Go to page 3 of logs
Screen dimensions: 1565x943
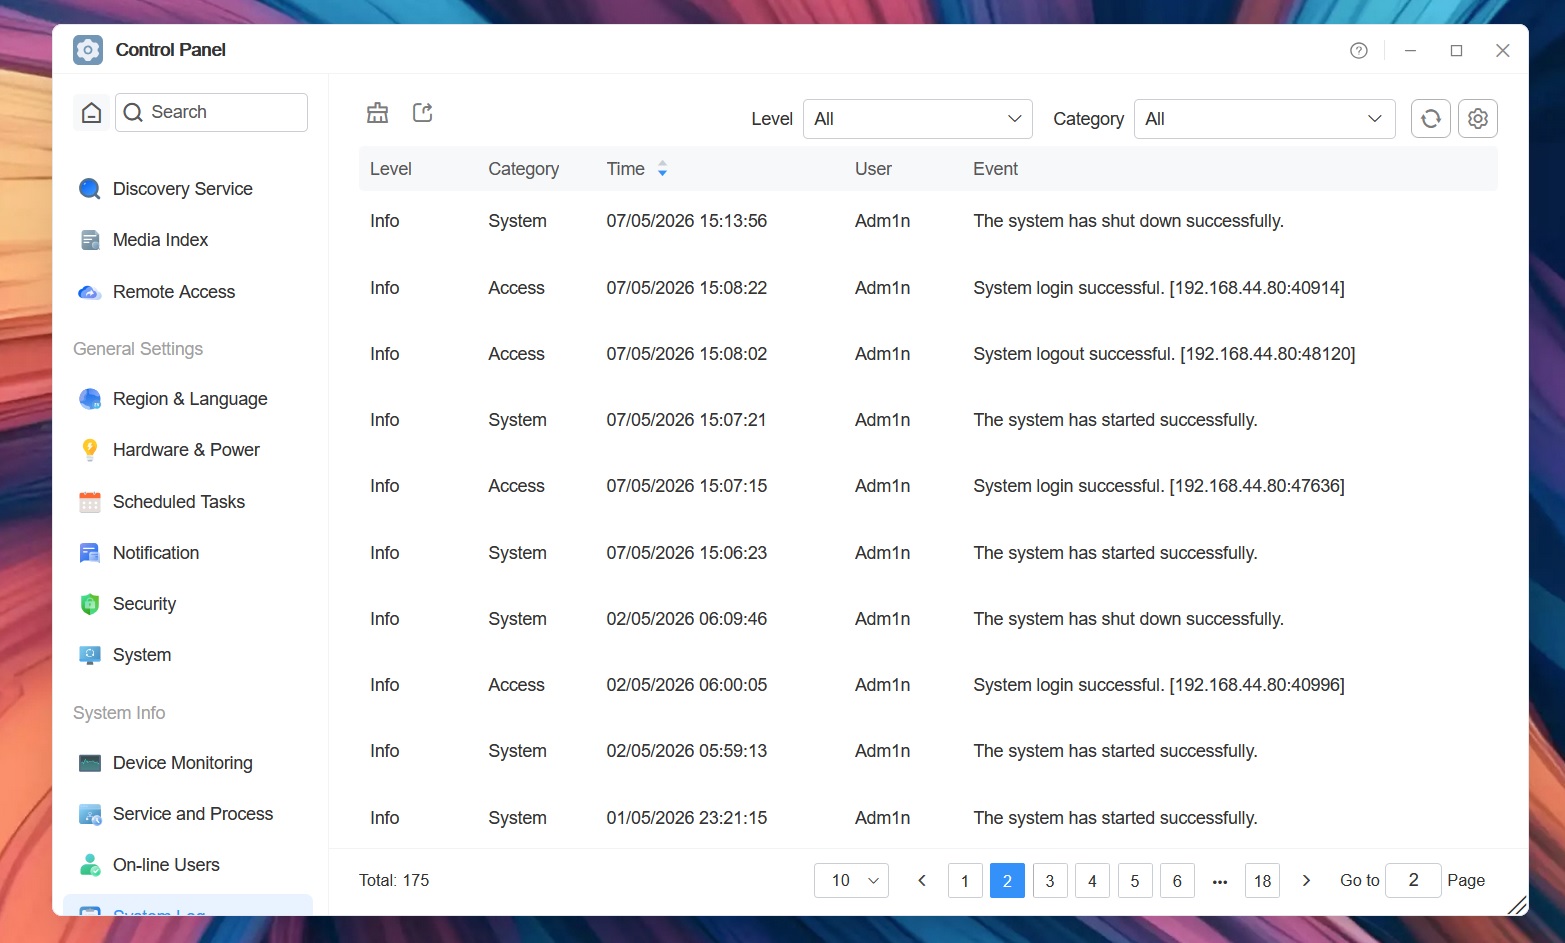1050,881
